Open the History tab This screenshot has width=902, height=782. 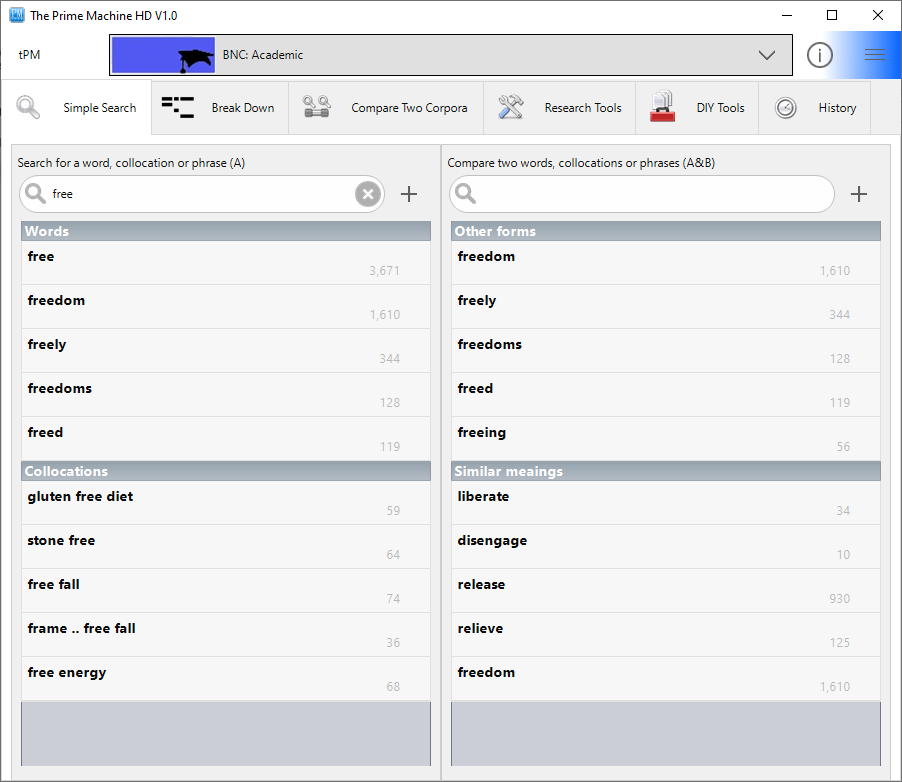click(815, 108)
